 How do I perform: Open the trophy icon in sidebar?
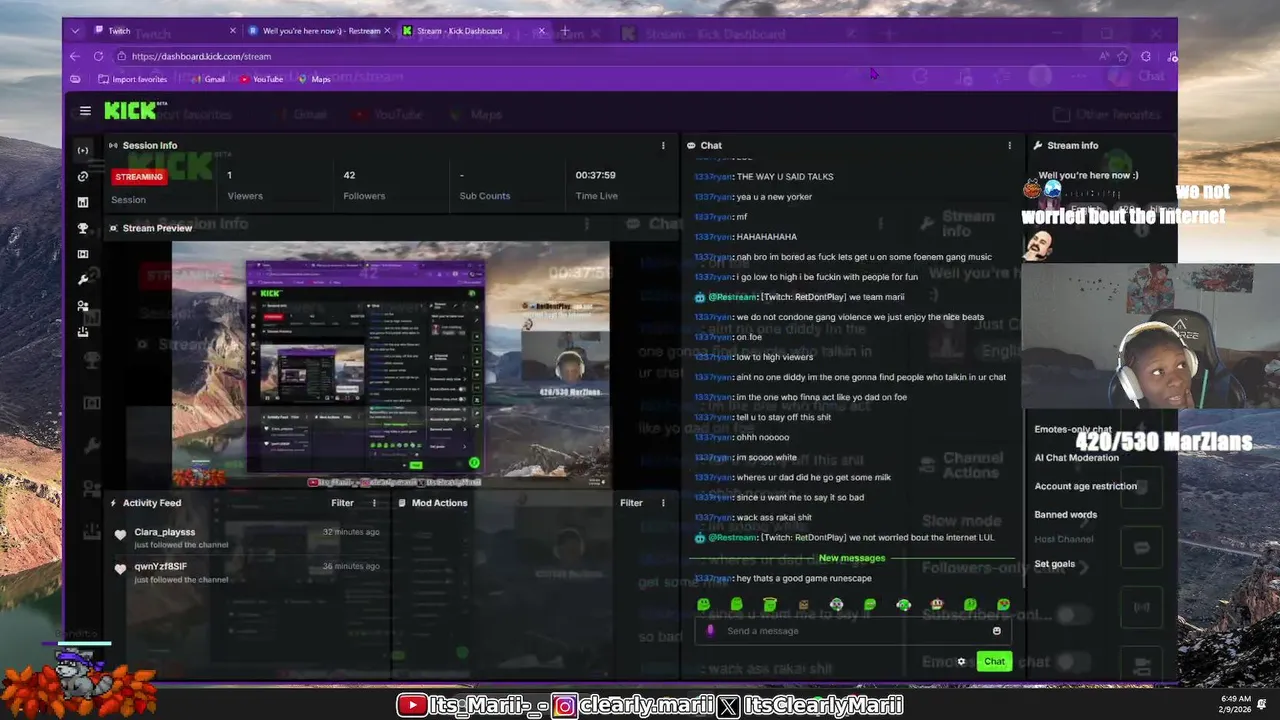point(83,228)
